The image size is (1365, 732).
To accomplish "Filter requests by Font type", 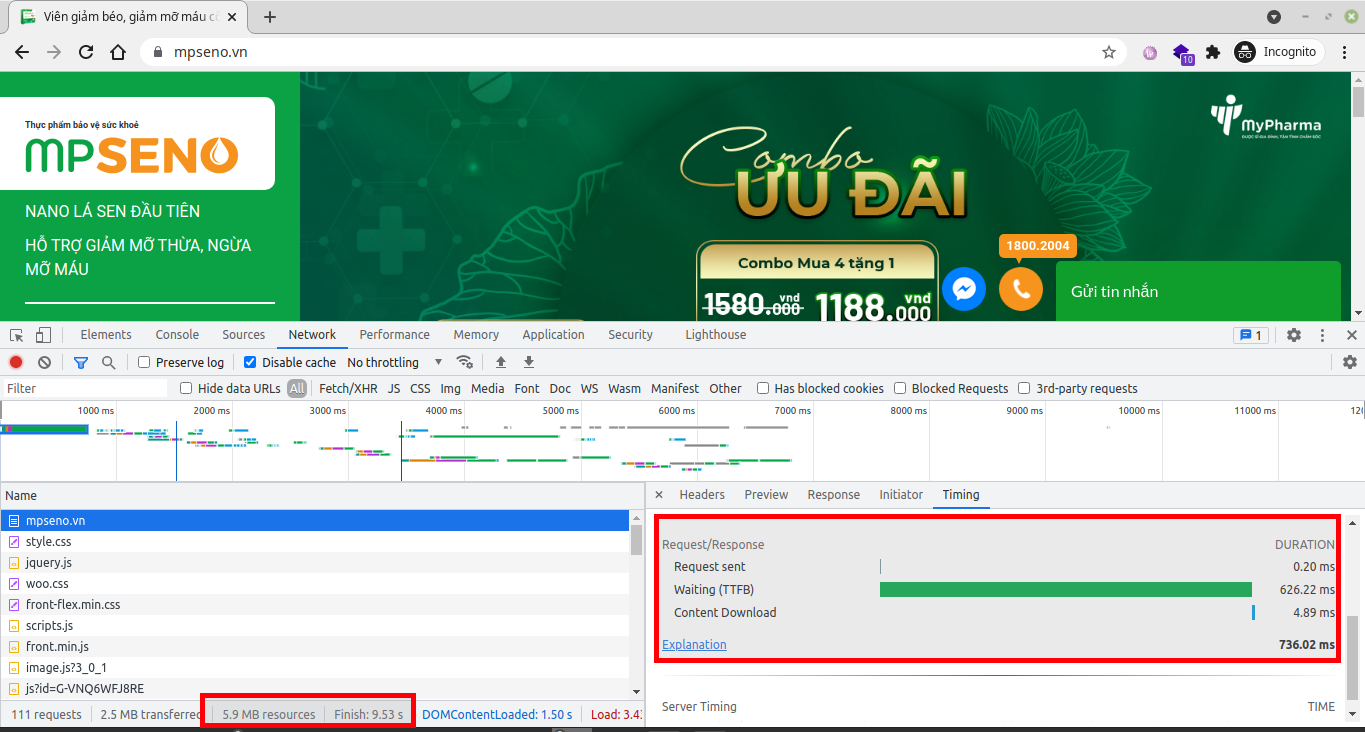I will tap(527, 388).
